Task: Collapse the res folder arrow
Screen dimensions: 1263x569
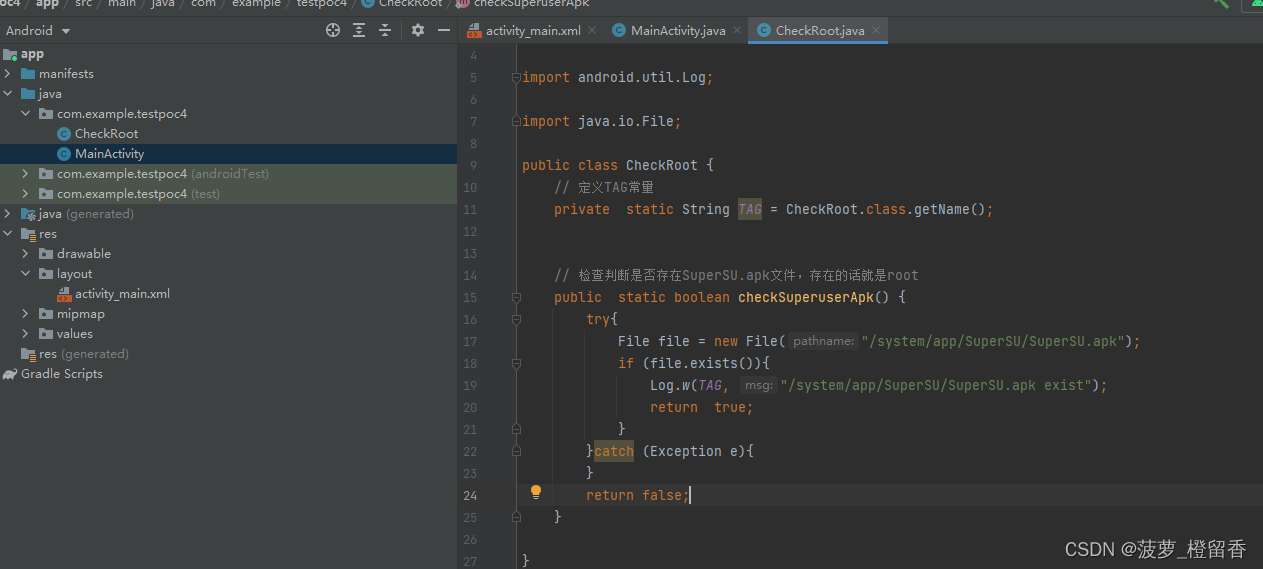Action: (x=9, y=234)
